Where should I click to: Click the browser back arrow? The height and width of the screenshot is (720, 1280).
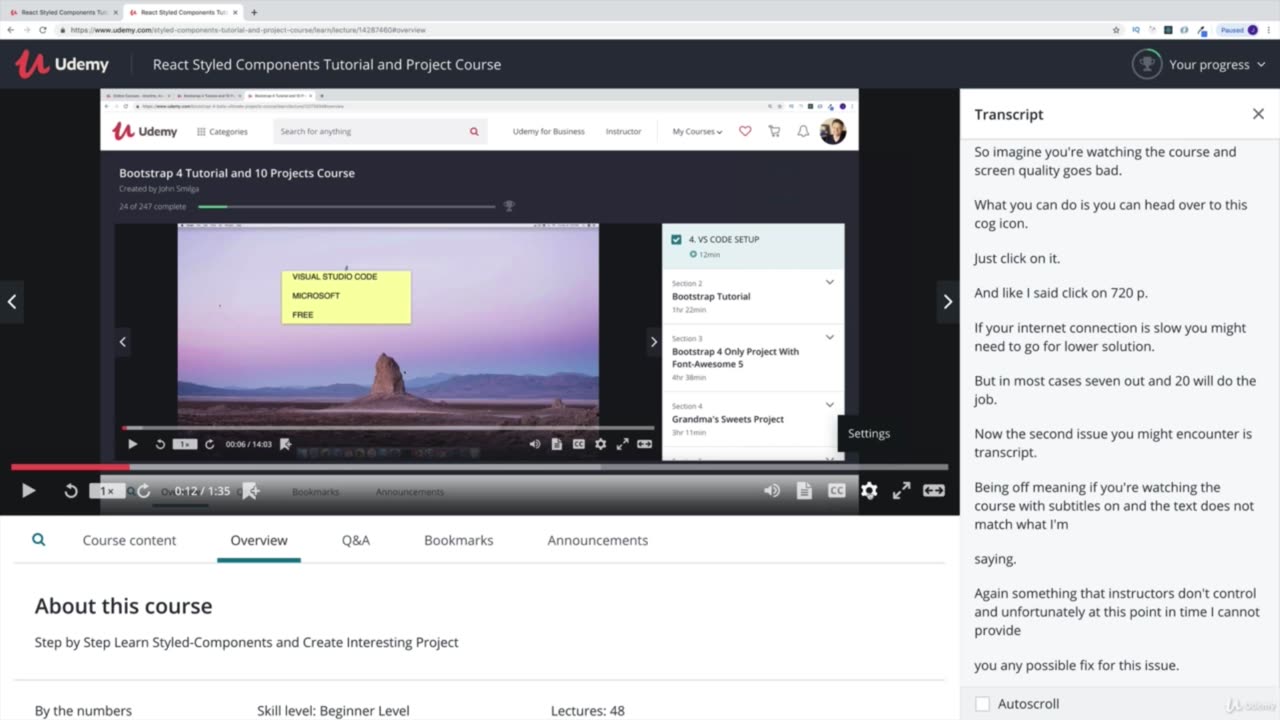click(x=10, y=30)
